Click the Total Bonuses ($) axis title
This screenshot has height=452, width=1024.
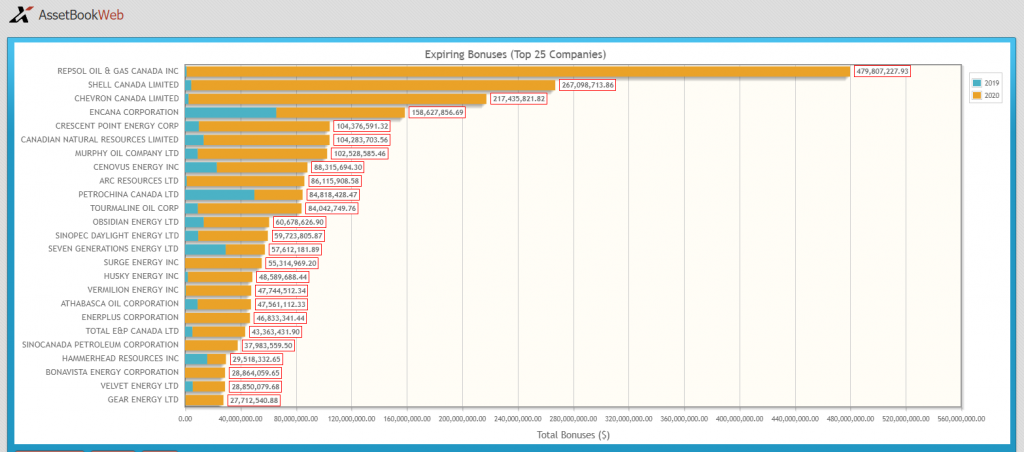[573, 434]
